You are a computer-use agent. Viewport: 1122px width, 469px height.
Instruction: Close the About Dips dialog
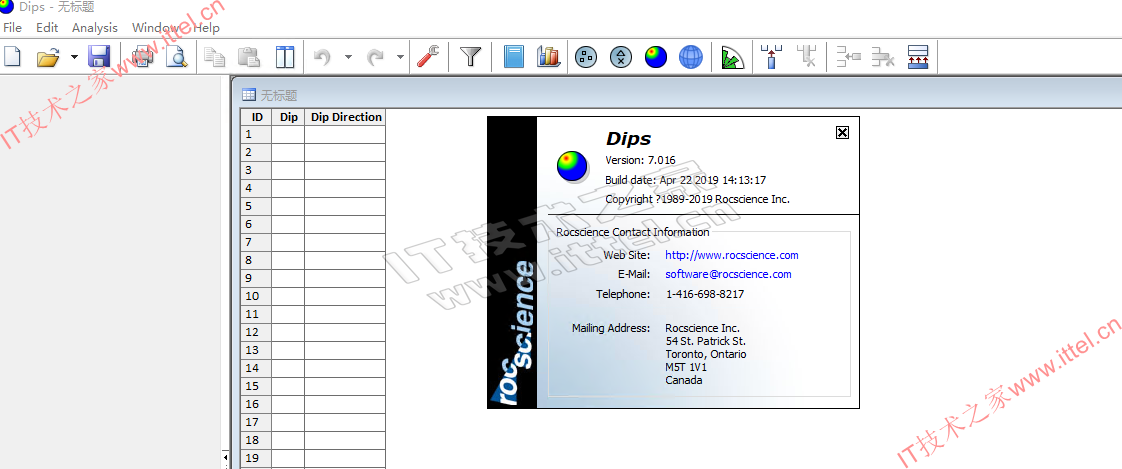[x=842, y=132]
